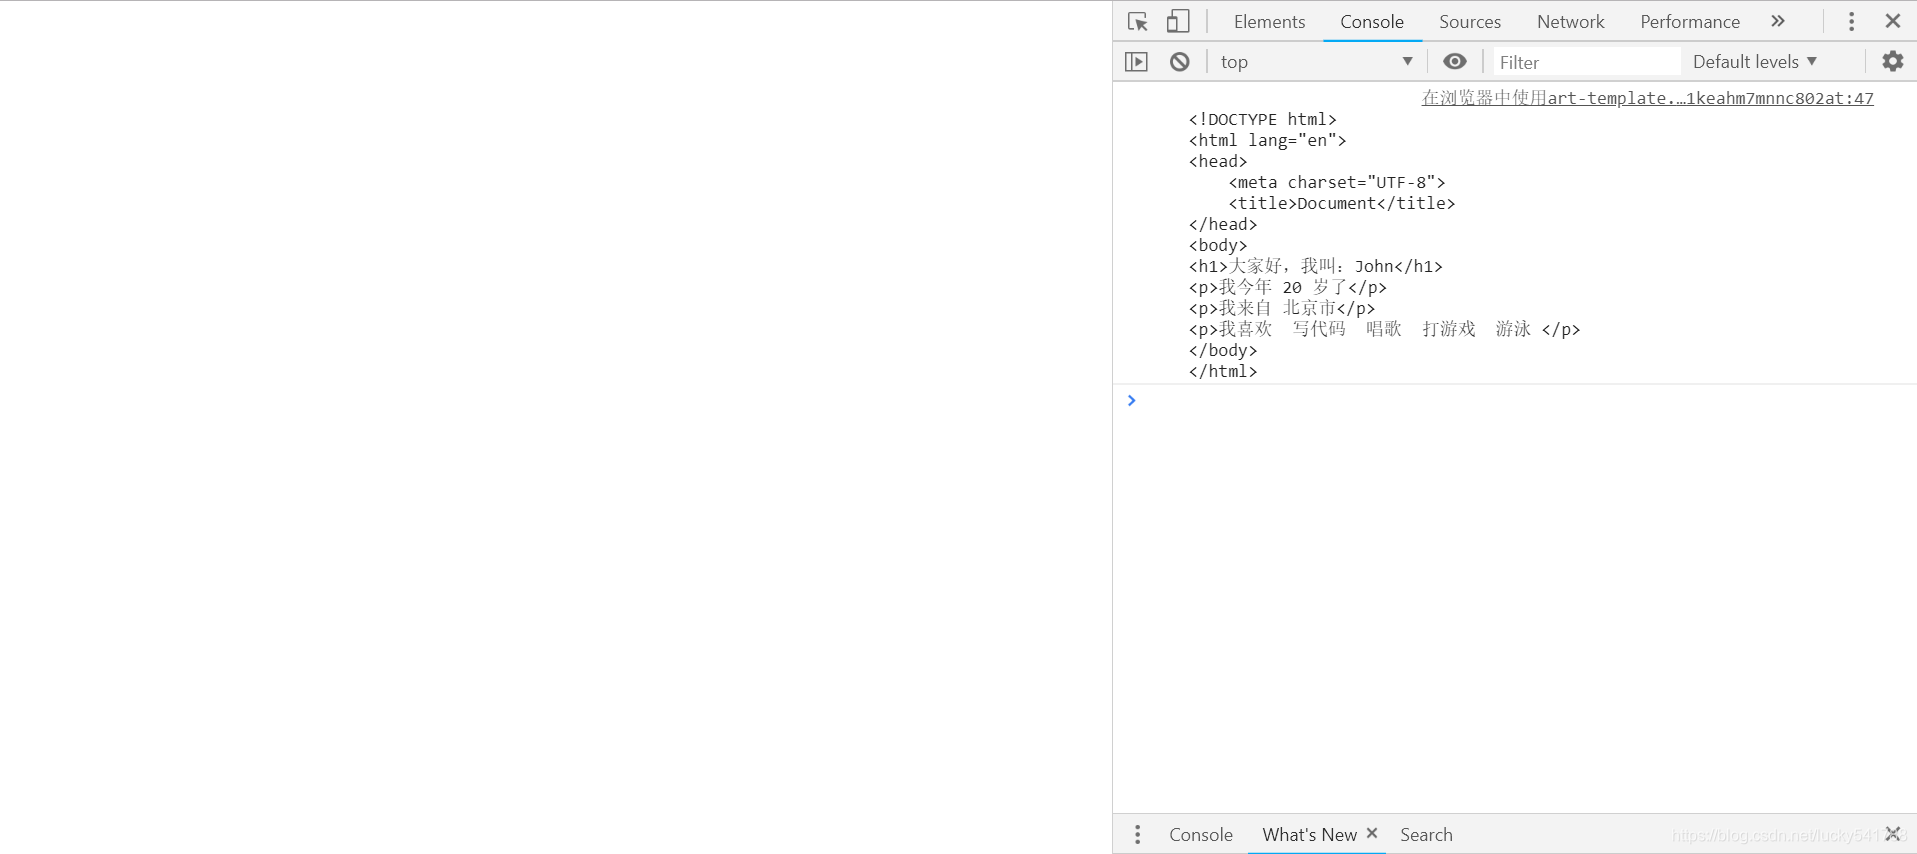Open the Network tab
The height and width of the screenshot is (854, 1917).
coord(1570,22)
